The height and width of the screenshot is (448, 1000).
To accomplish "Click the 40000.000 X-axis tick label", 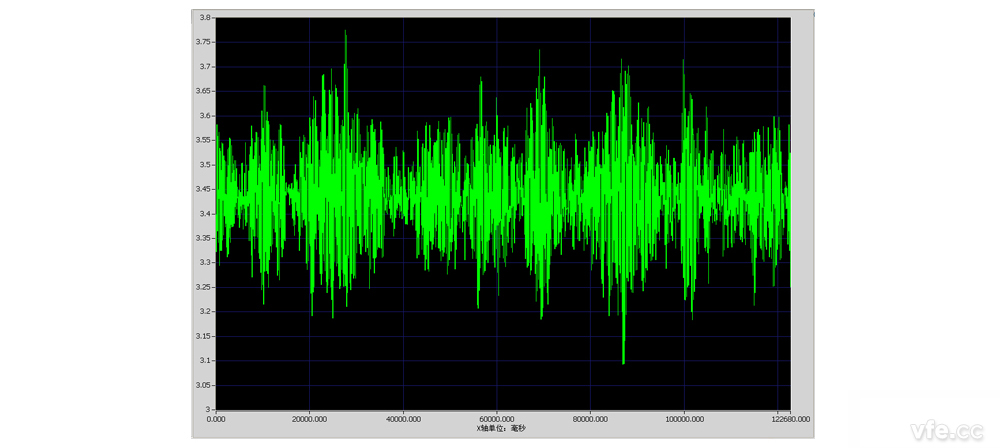I will tap(403, 418).
